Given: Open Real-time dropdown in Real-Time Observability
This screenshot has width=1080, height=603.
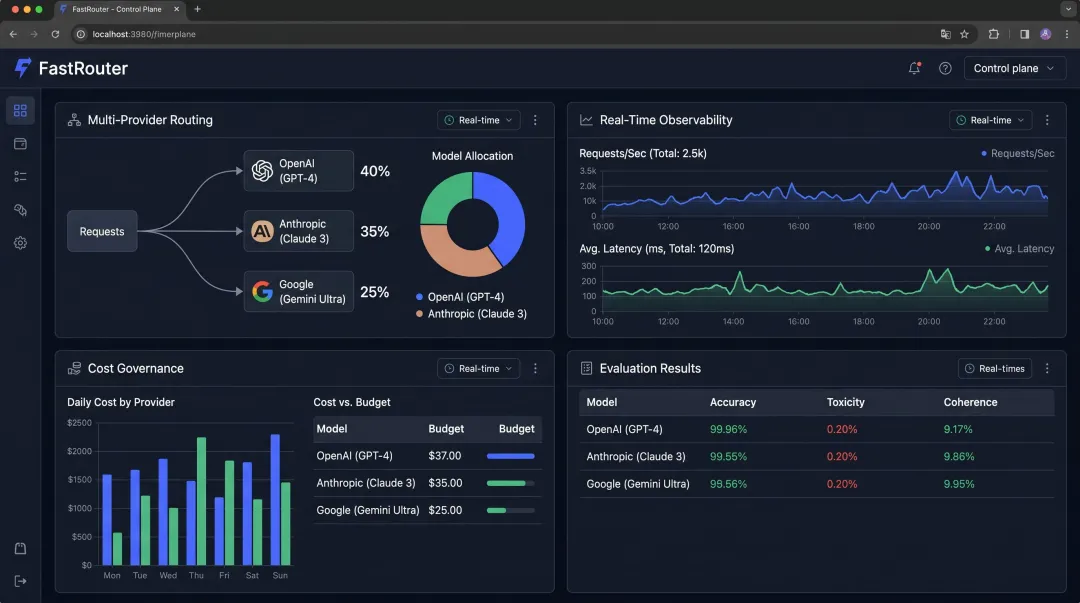Looking at the screenshot, I should point(990,120).
